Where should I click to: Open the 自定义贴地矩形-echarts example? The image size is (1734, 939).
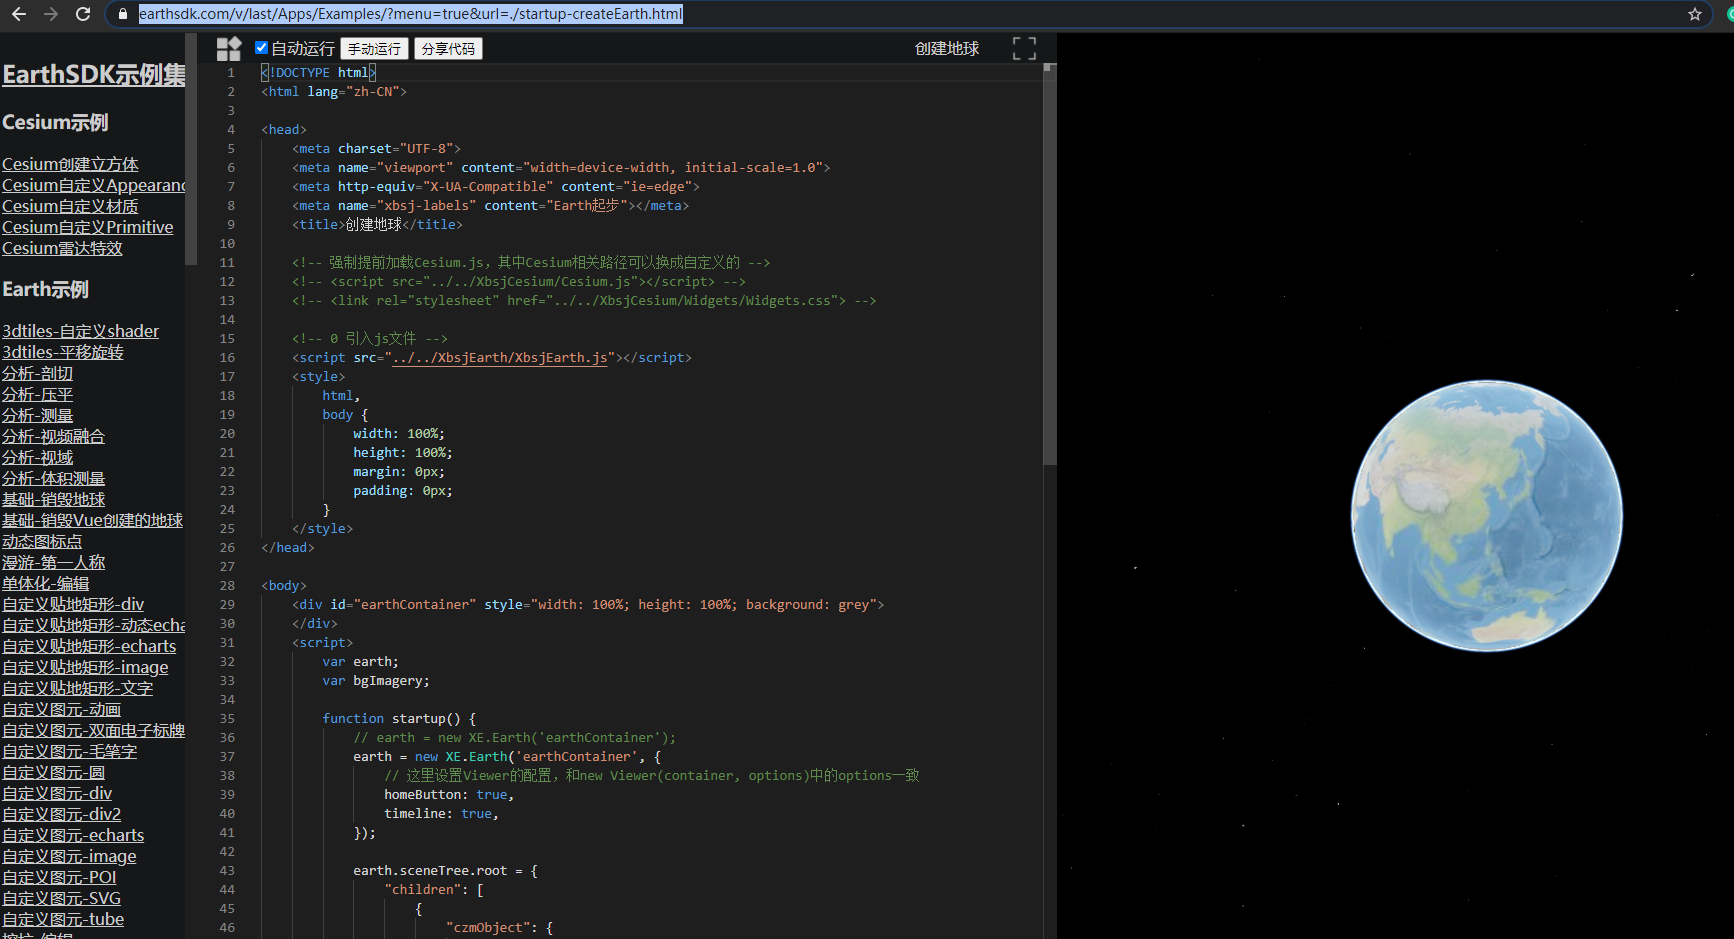(89, 646)
